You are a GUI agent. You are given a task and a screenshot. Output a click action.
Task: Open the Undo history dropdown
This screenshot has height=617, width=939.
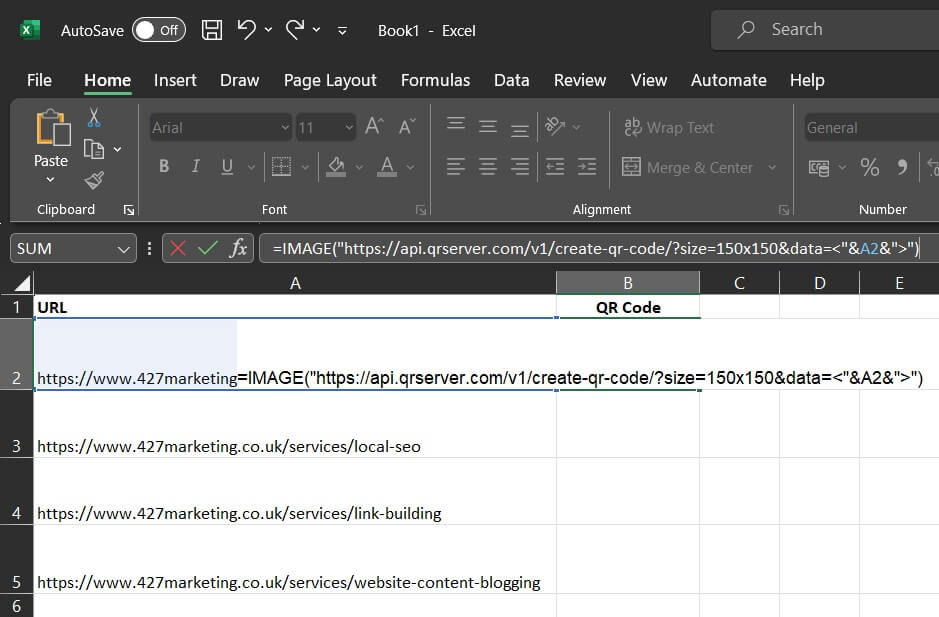tap(268, 29)
